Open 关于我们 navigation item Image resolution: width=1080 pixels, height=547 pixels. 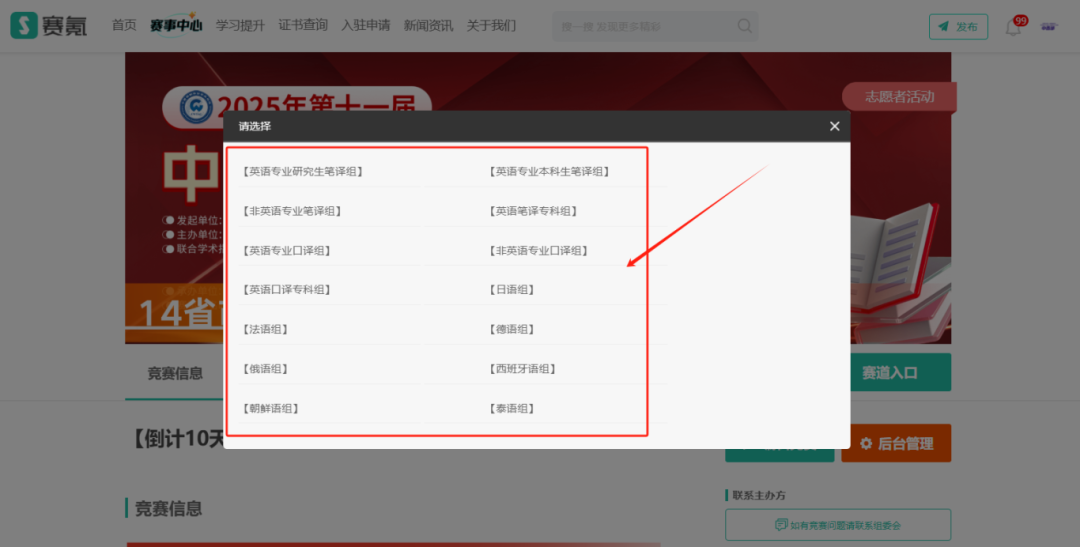[491, 25]
